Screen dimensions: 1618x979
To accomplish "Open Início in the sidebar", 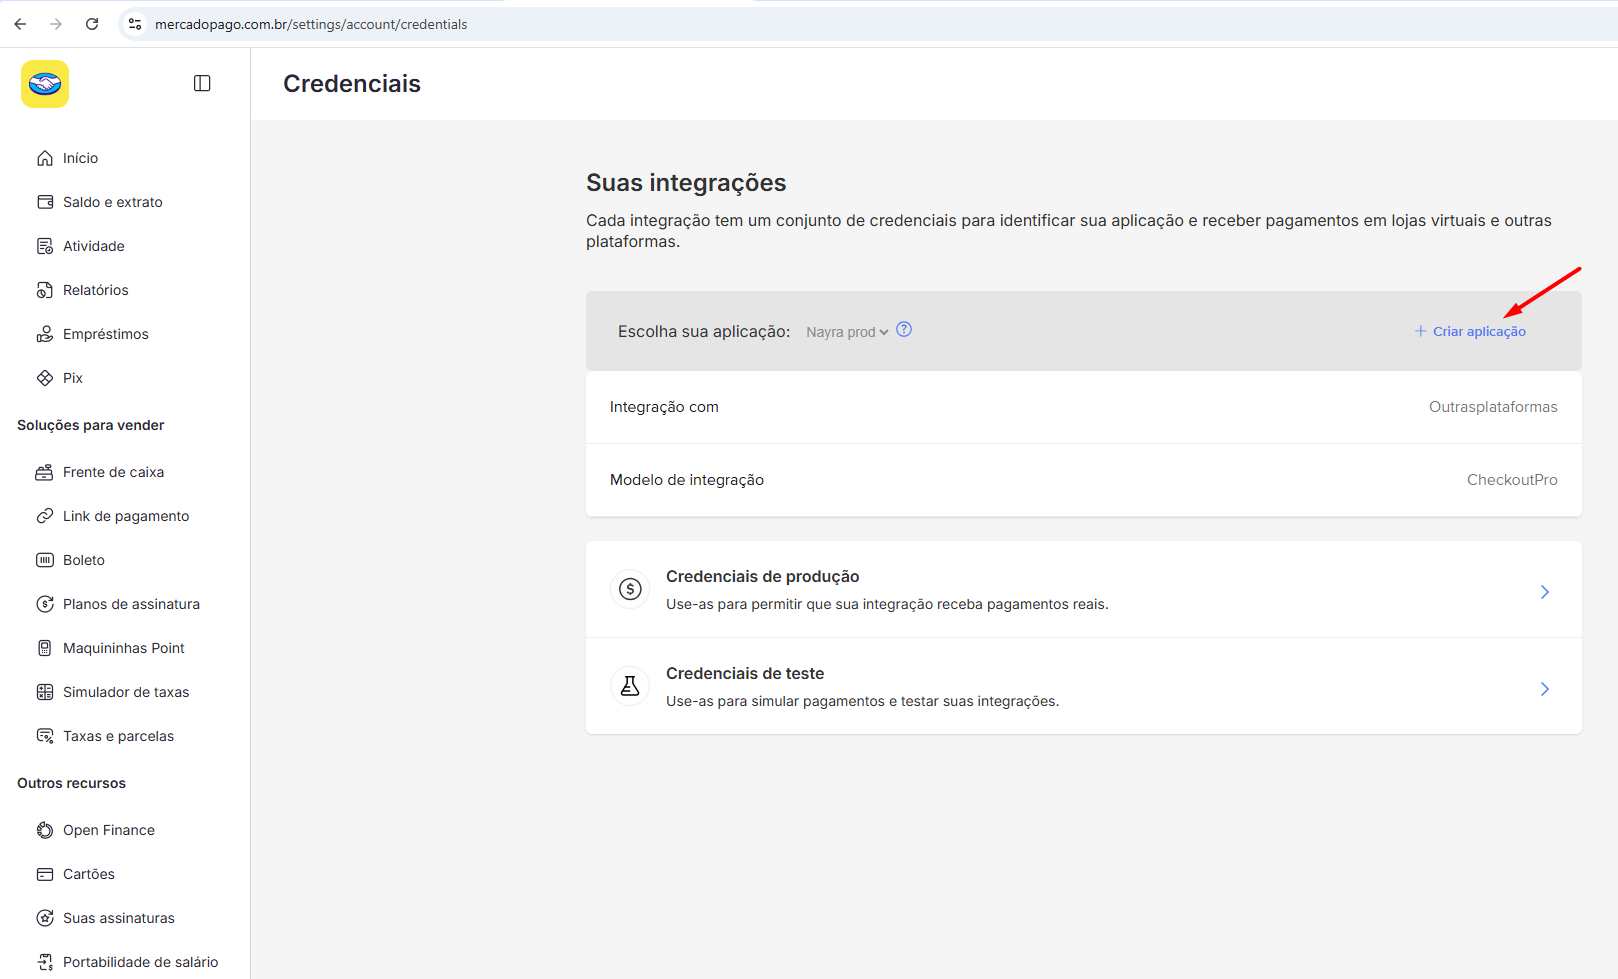I will pyautogui.click(x=80, y=158).
